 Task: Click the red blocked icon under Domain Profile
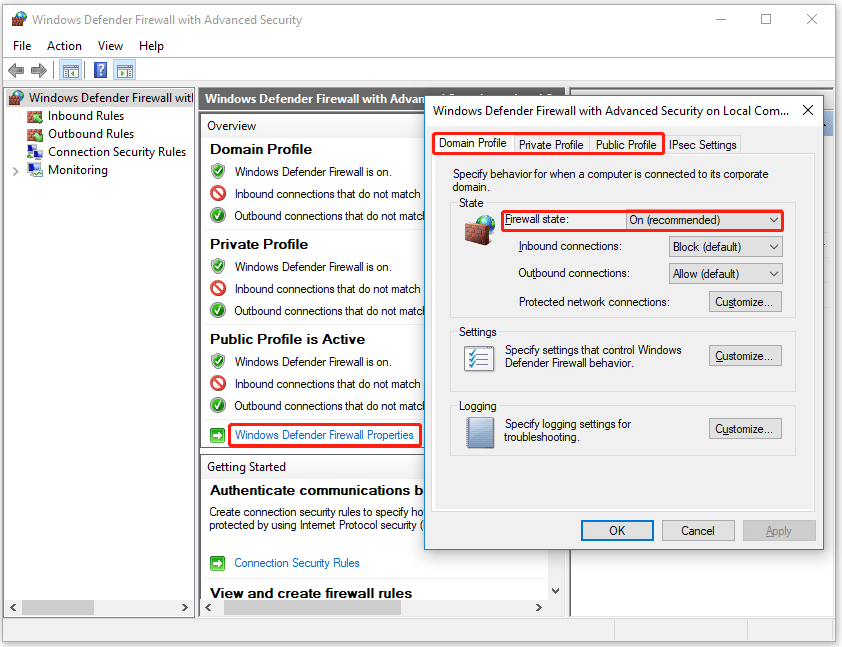tap(218, 194)
